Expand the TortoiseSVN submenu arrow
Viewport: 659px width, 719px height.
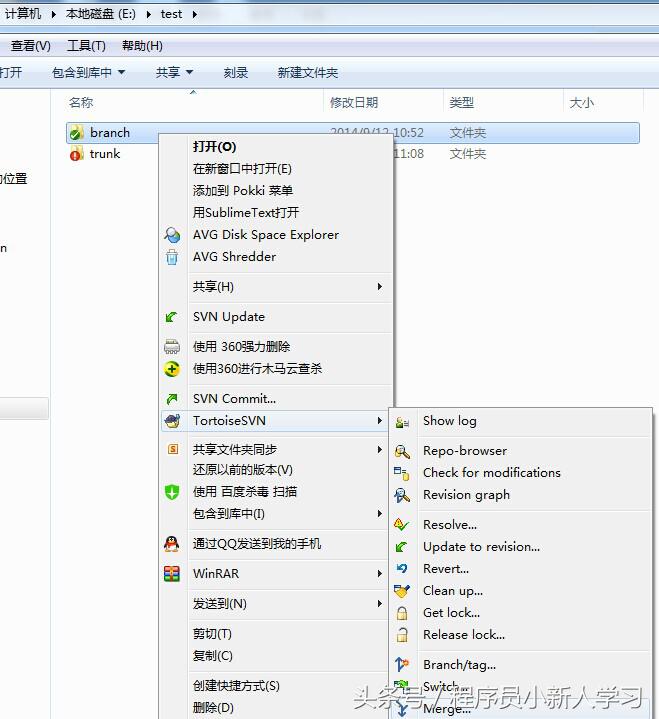[x=380, y=420]
